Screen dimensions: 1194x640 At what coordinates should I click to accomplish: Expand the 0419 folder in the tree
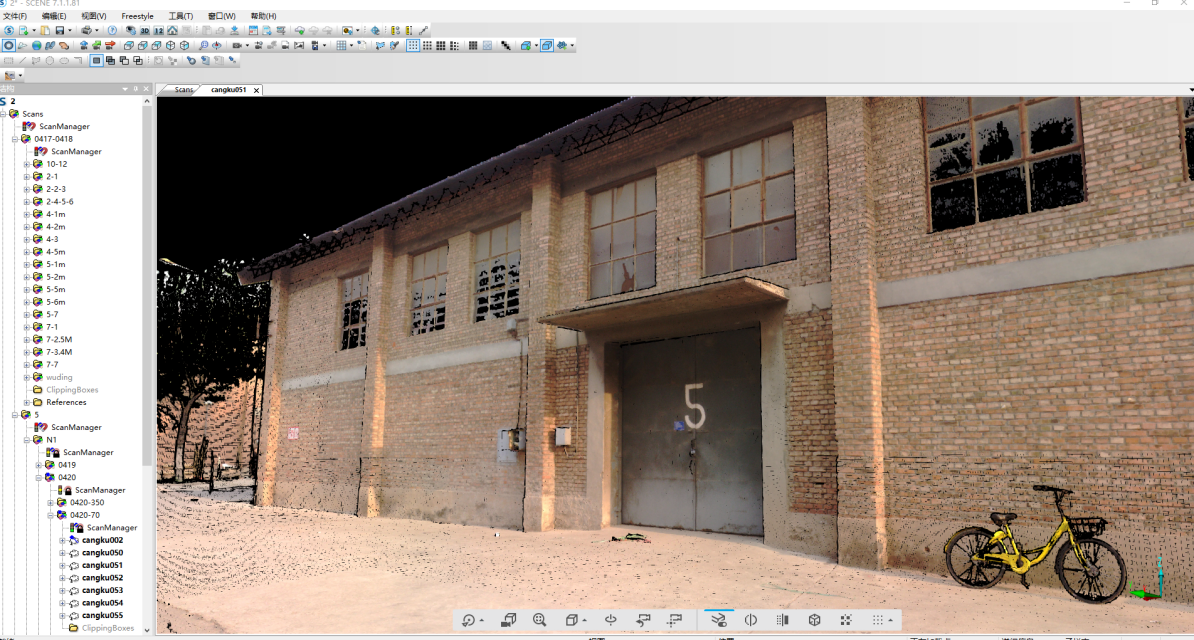click(39, 465)
